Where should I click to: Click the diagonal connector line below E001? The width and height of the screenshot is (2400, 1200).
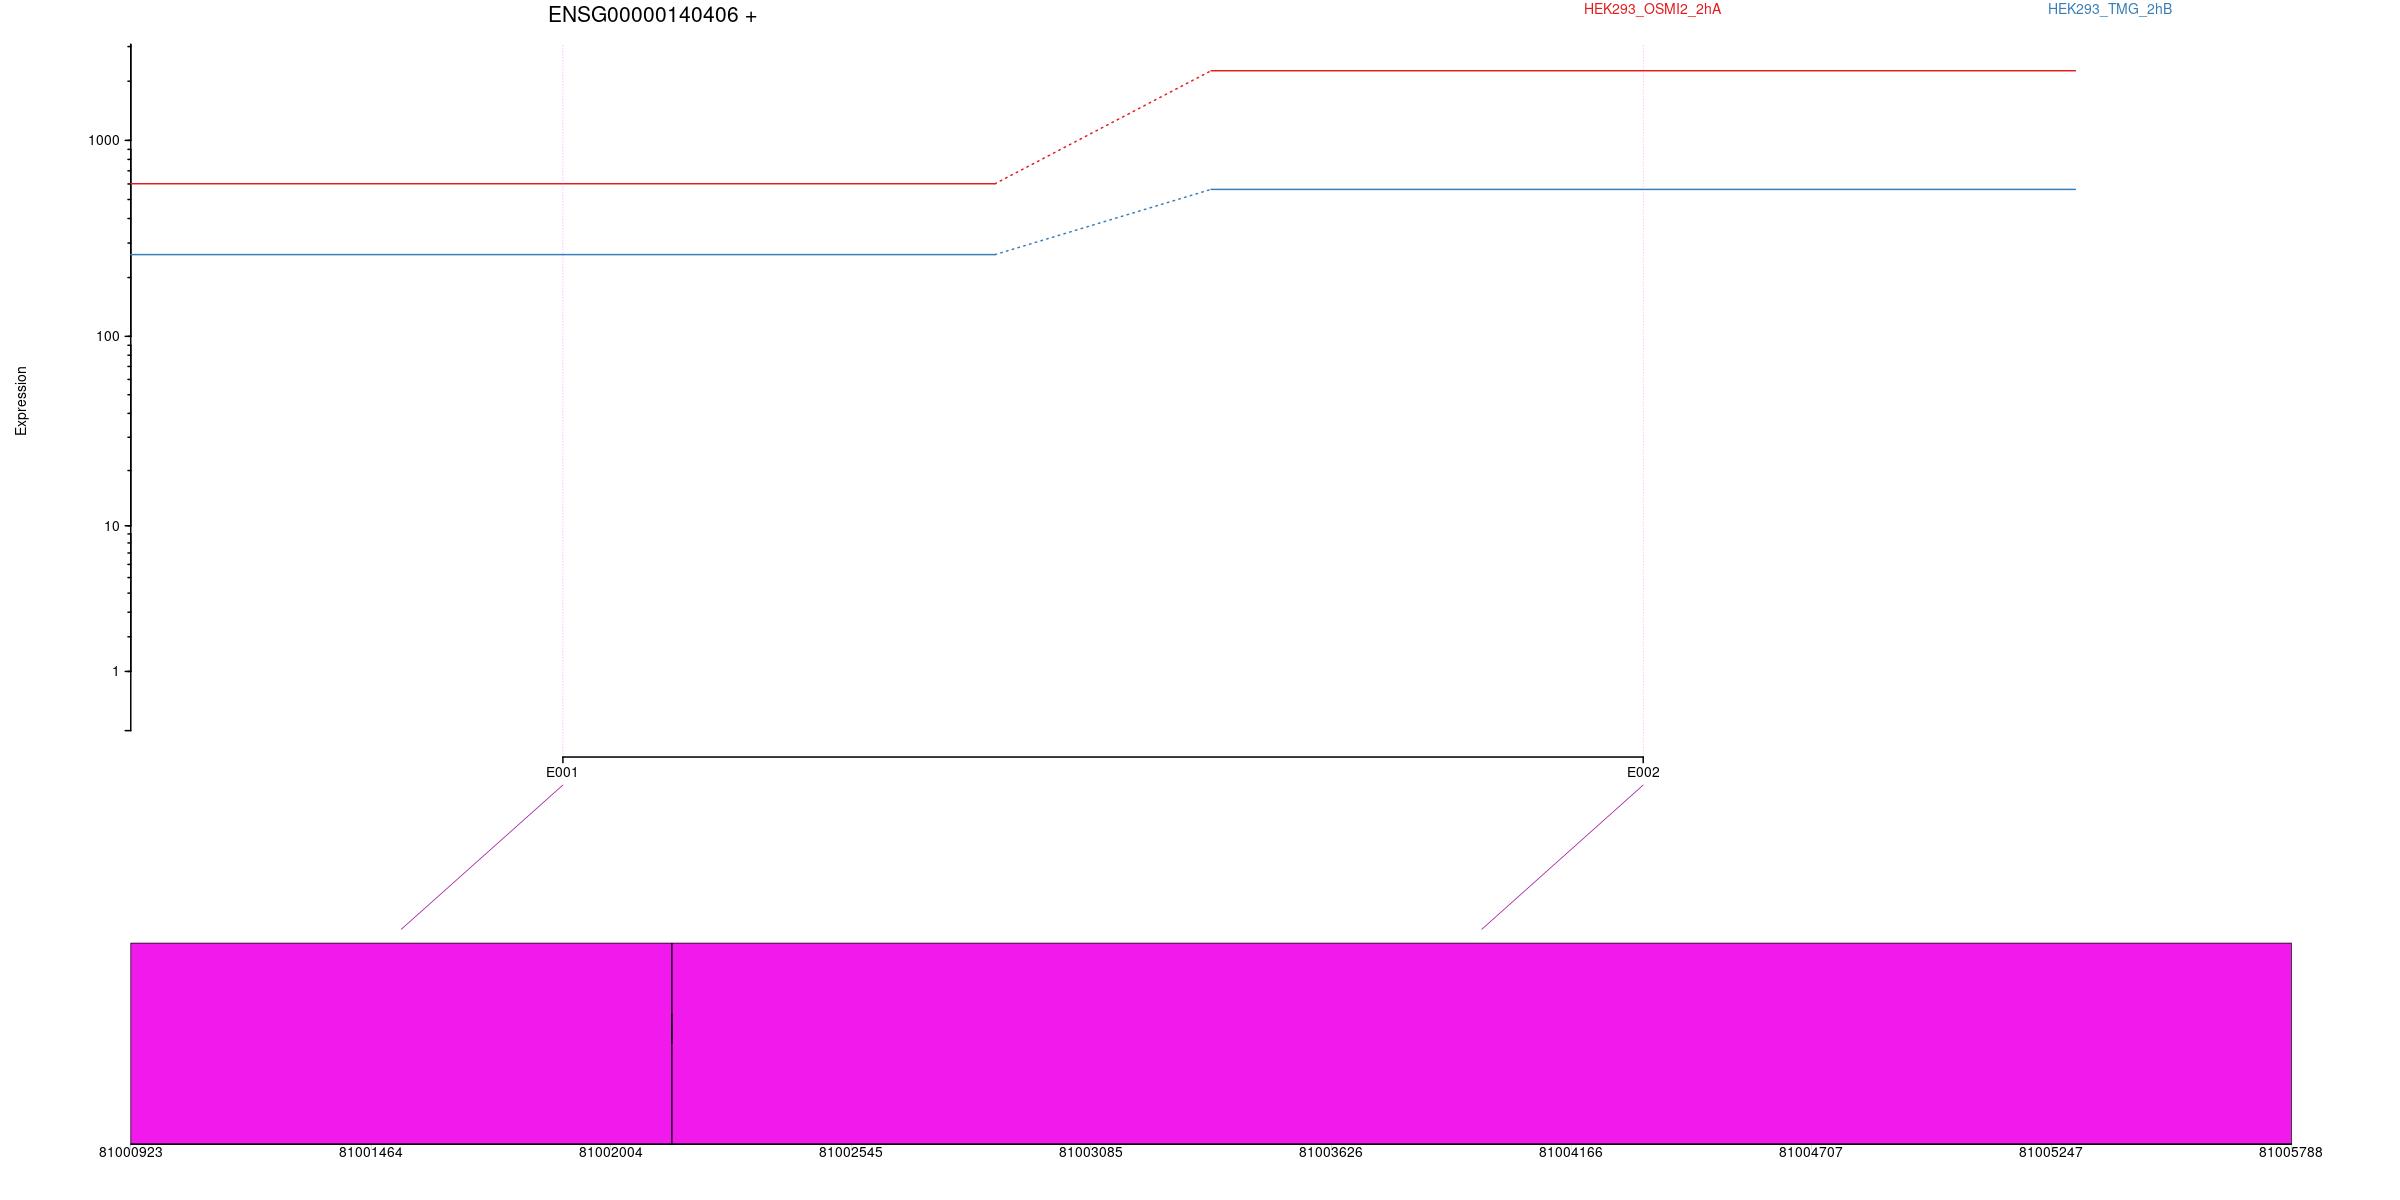click(x=482, y=857)
